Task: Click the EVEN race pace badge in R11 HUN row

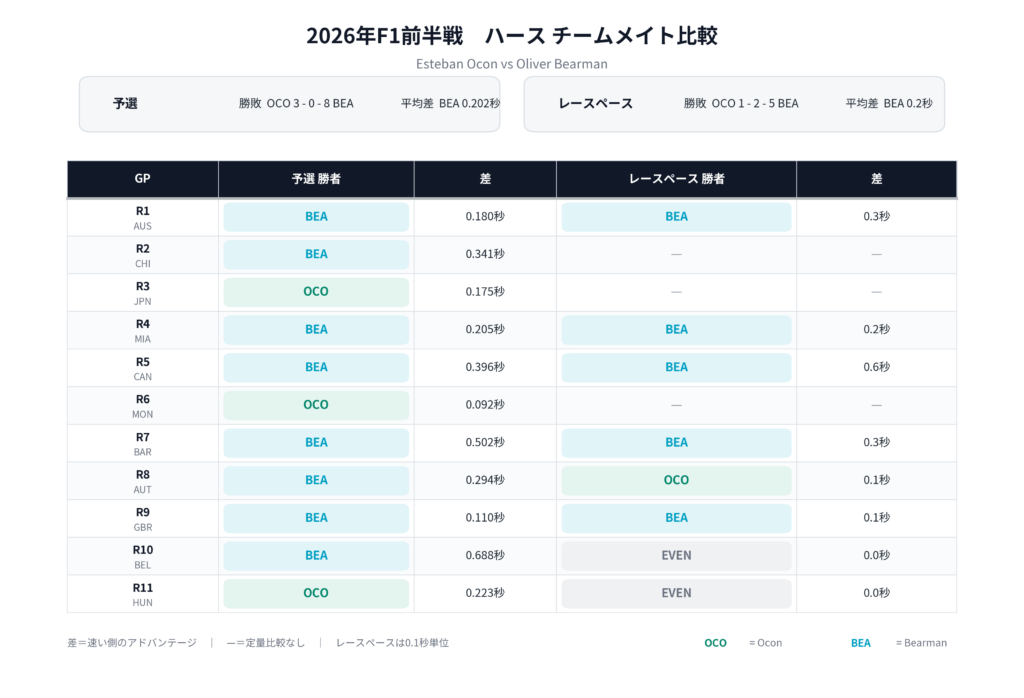Action: (677, 593)
